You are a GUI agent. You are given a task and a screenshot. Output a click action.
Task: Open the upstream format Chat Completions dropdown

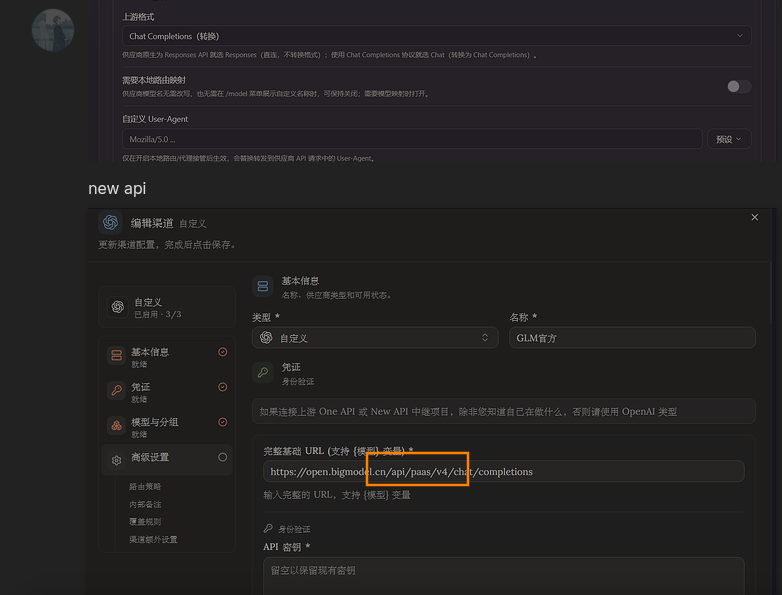click(436, 36)
